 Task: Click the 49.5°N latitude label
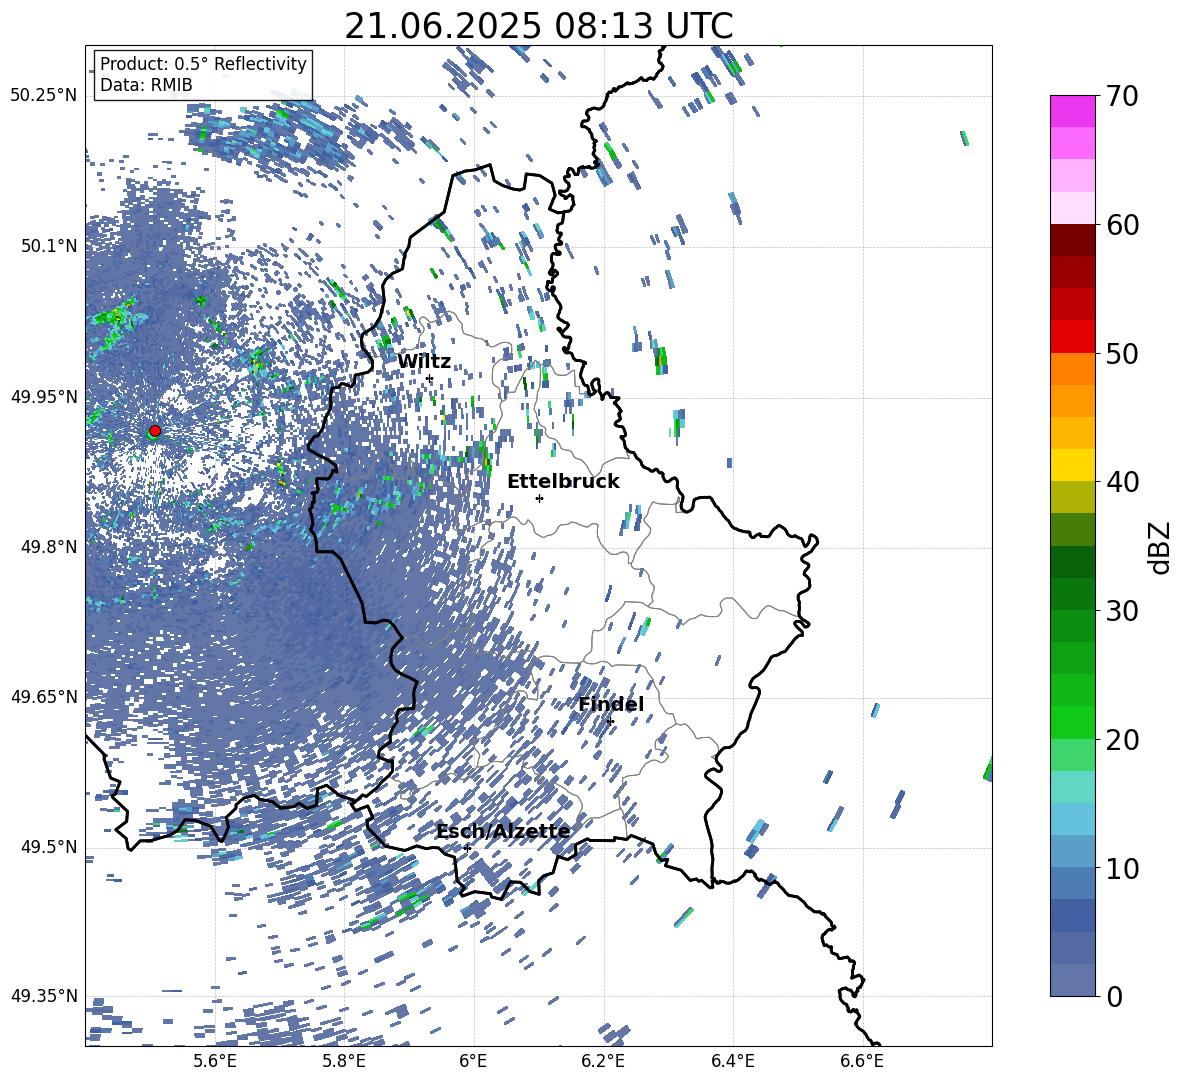[48, 846]
